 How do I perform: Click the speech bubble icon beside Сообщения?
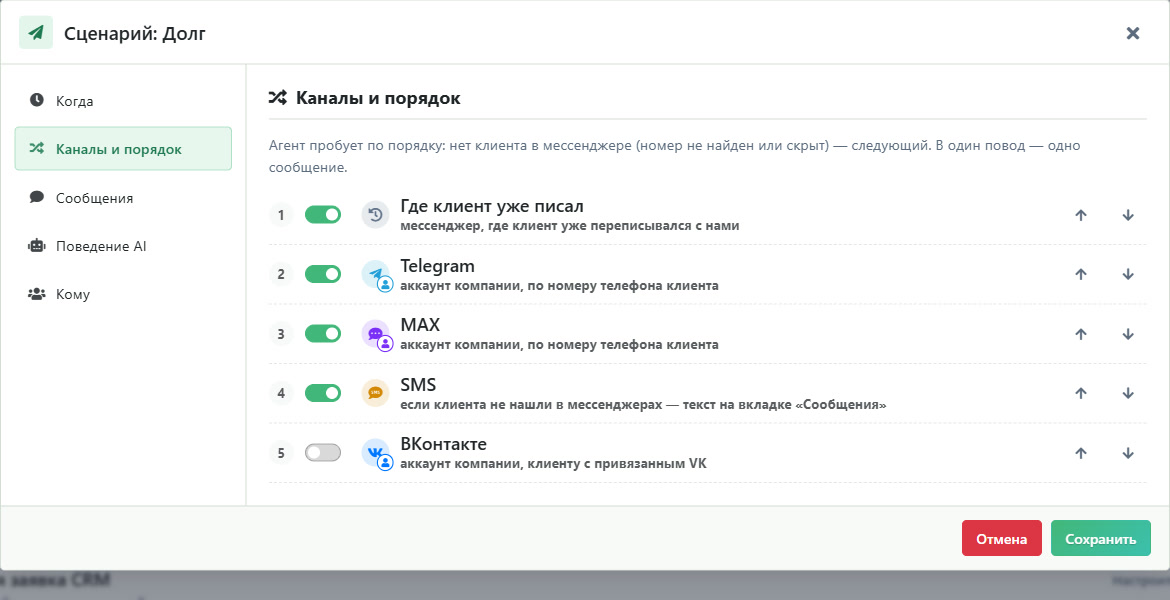coord(37,197)
